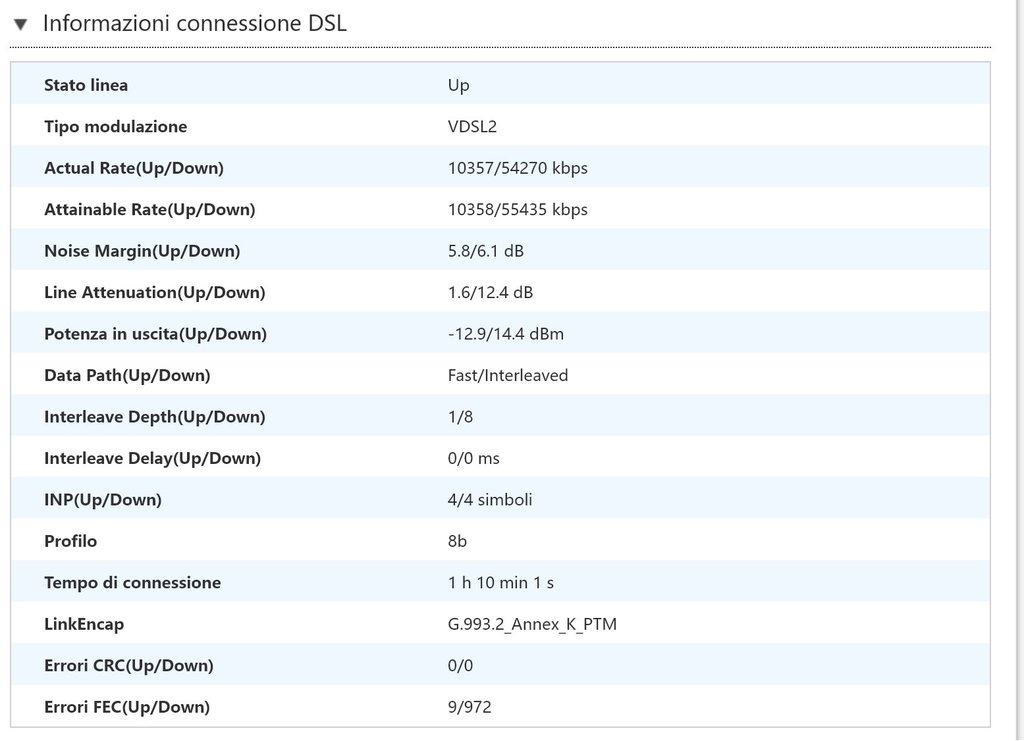The image size is (1024, 741).
Task: Select the Errori FEC value 9/972
Action: click(469, 707)
